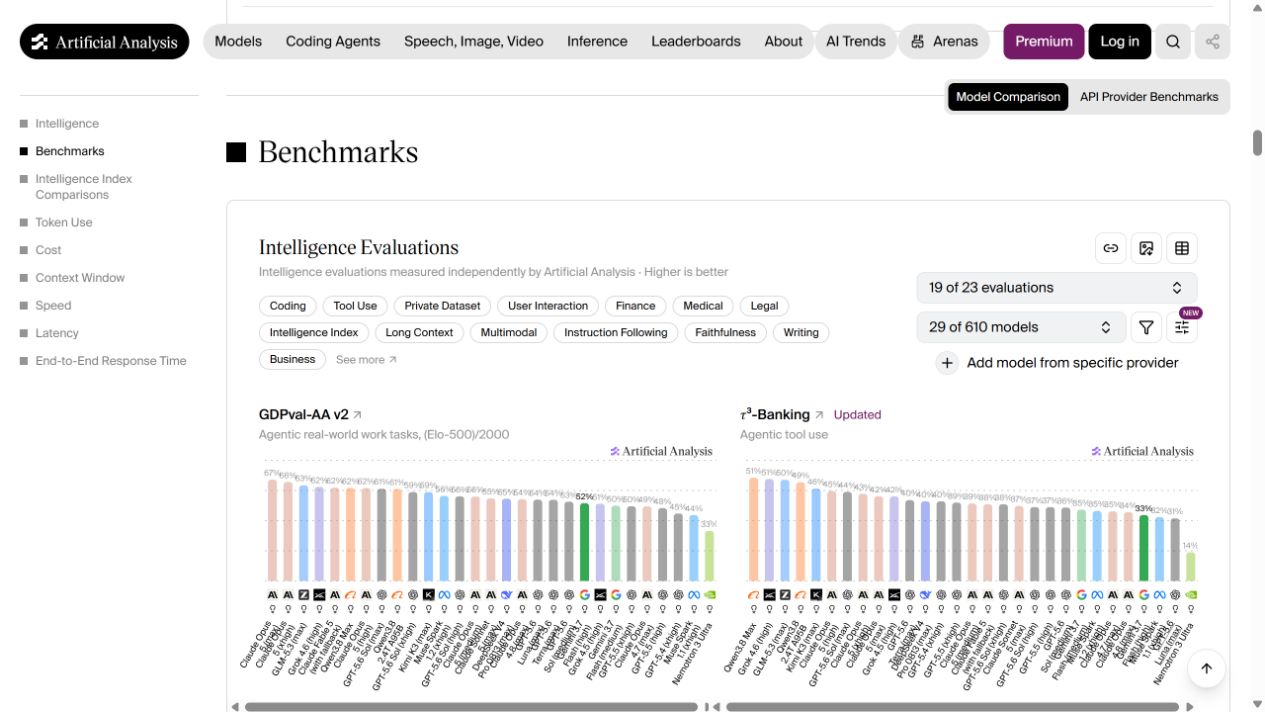
Task: Toggle the Multimodal filter tag
Action: pyautogui.click(x=509, y=333)
